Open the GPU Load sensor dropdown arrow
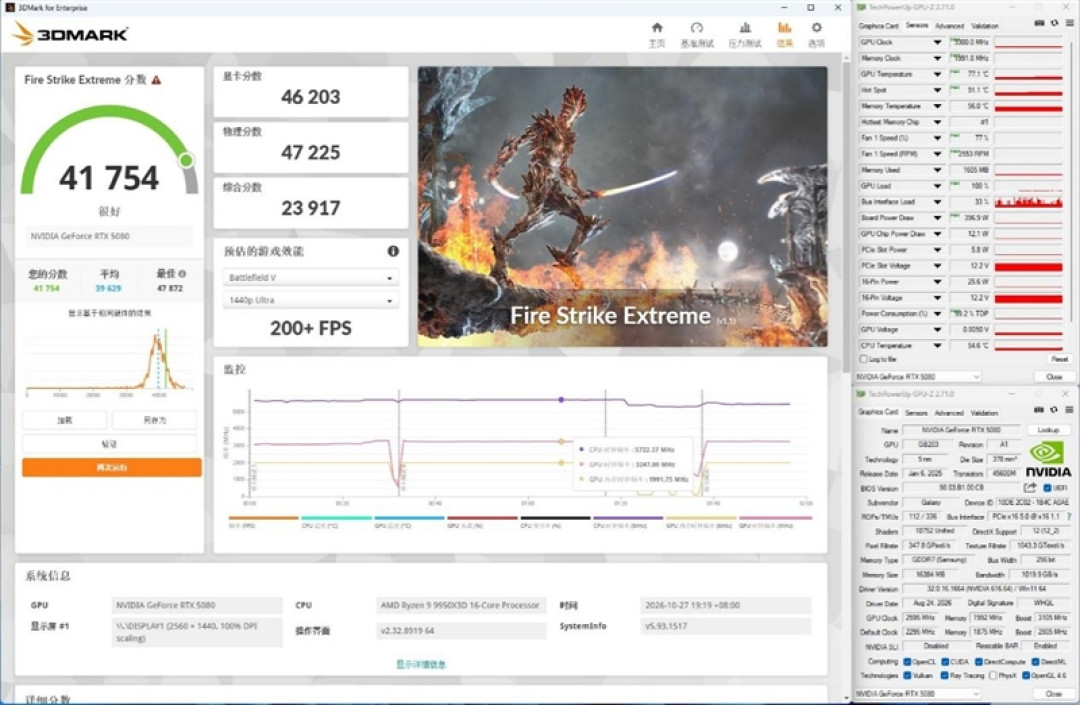Screen dimensions: 1080x705 coord(937,186)
